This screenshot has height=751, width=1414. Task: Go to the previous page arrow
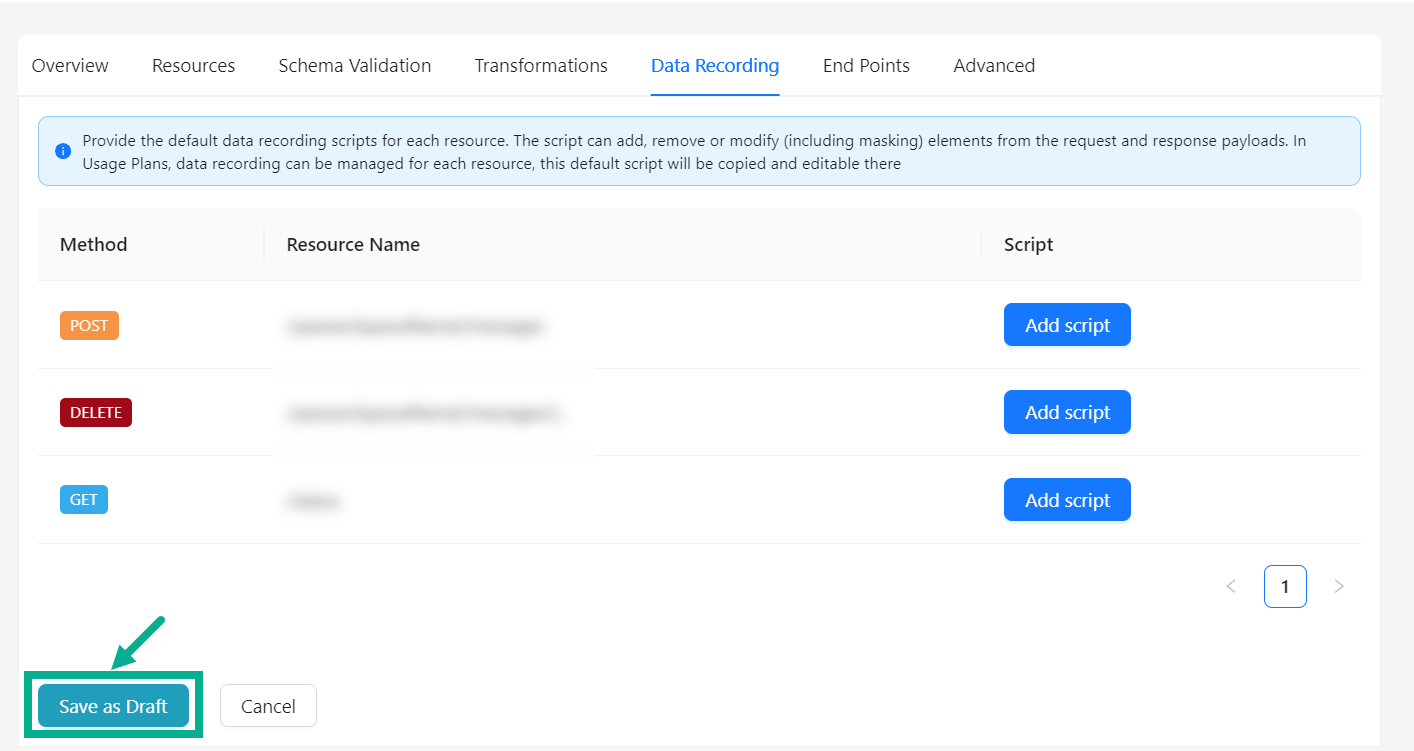point(1231,586)
